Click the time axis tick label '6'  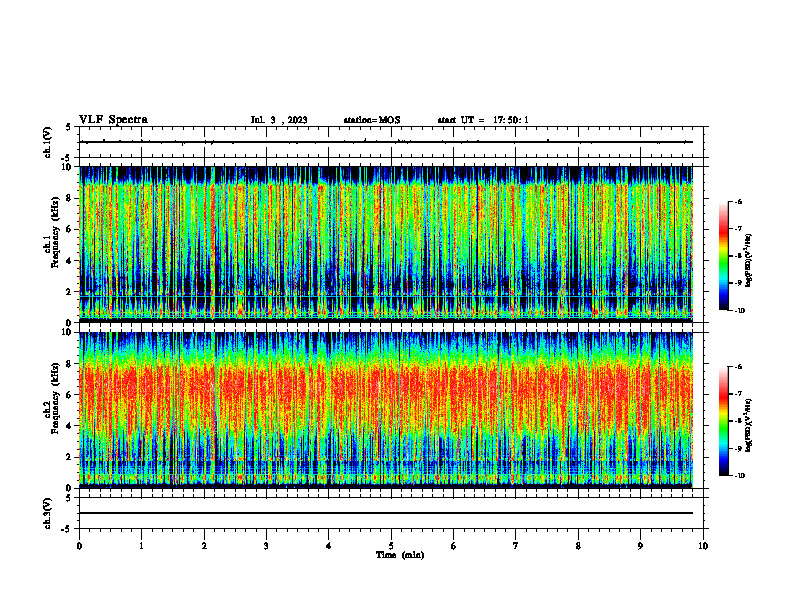pyautogui.click(x=453, y=546)
